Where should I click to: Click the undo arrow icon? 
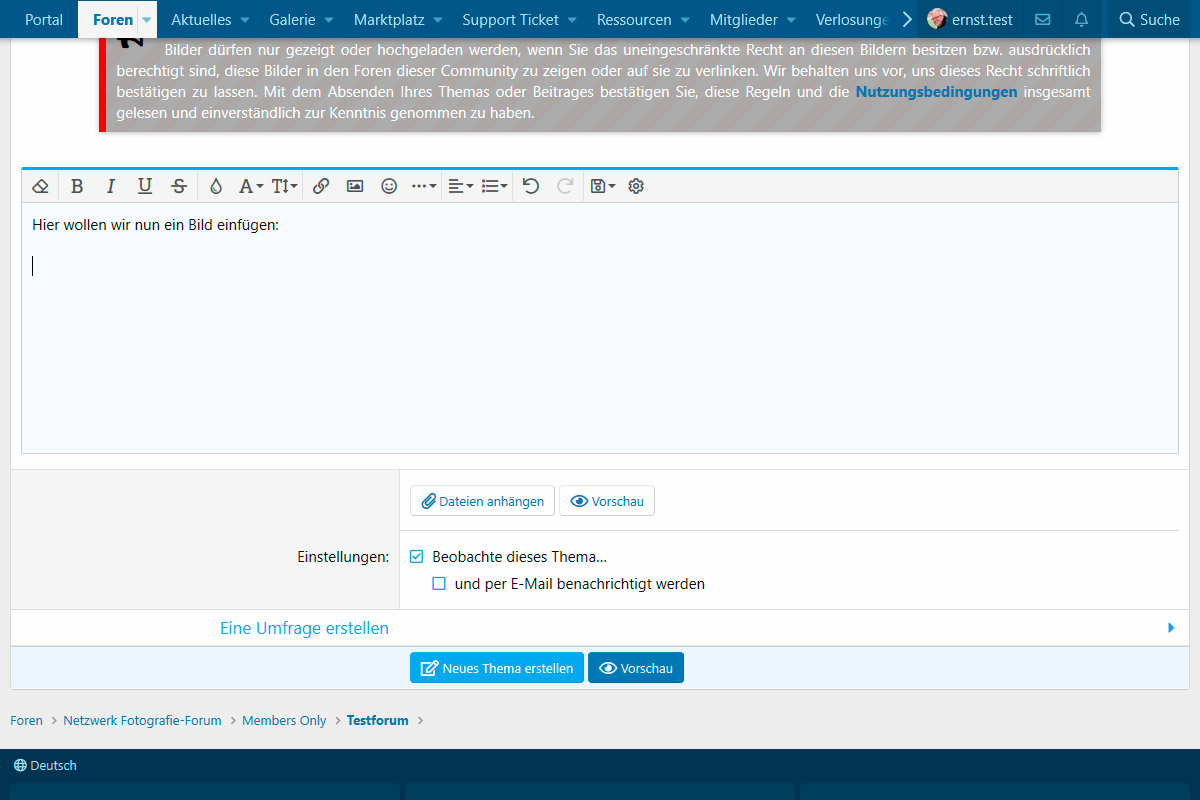pyautogui.click(x=531, y=186)
